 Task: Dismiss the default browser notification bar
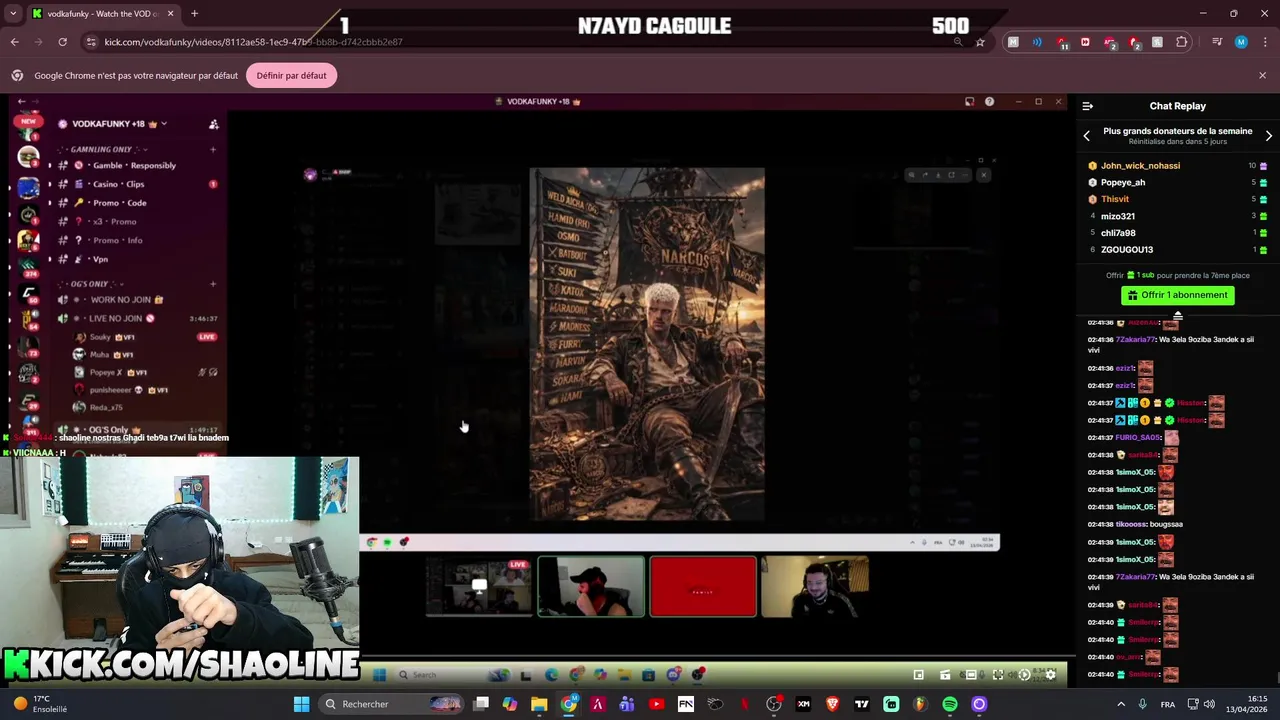pyautogui.click(x=1262, y=76)
